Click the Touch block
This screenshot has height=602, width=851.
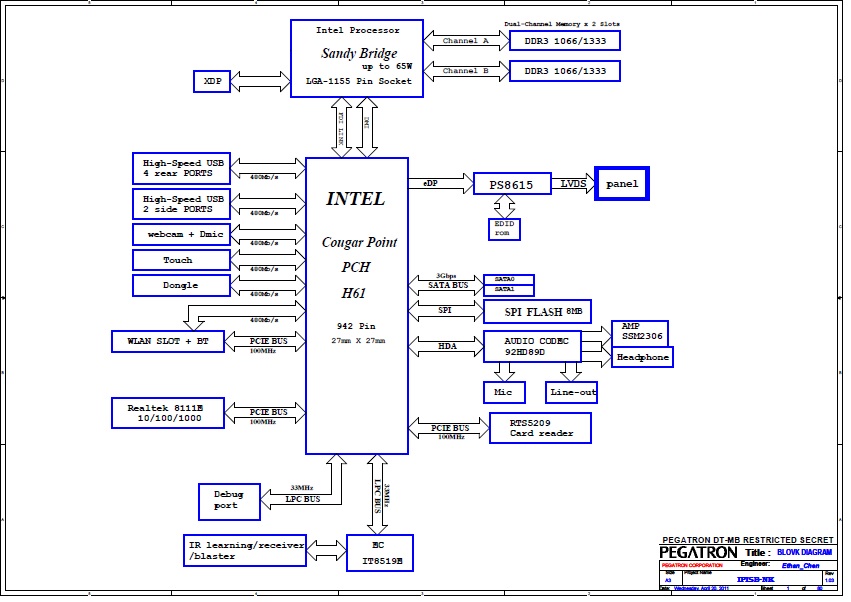click(x=182, y=260)
